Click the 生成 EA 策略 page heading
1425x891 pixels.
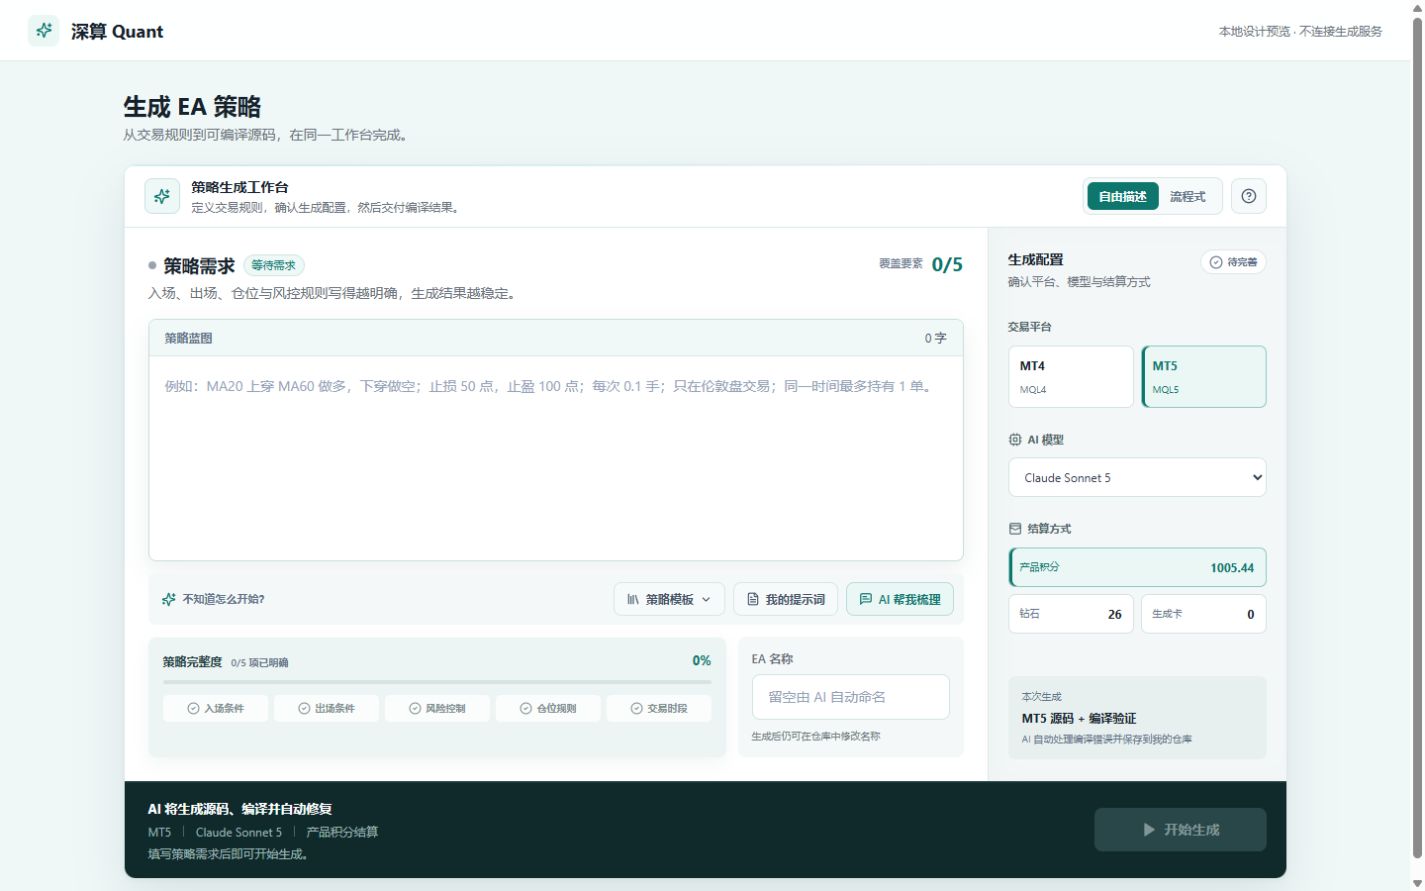pos(192,106)
